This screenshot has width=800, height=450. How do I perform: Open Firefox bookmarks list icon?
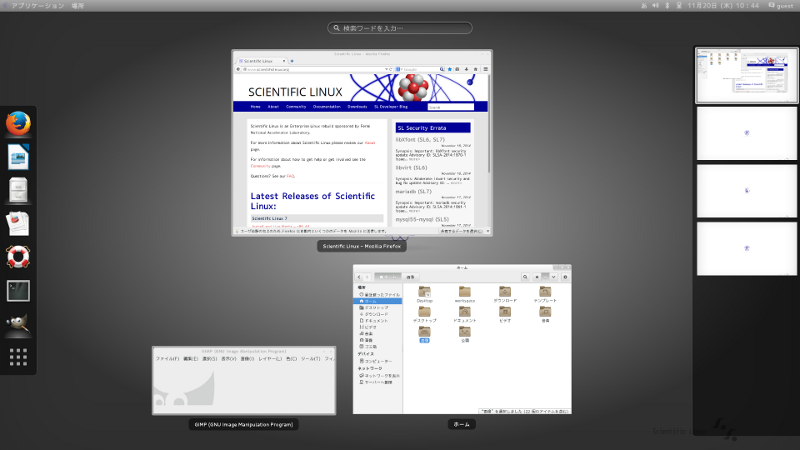coord(458,69)
